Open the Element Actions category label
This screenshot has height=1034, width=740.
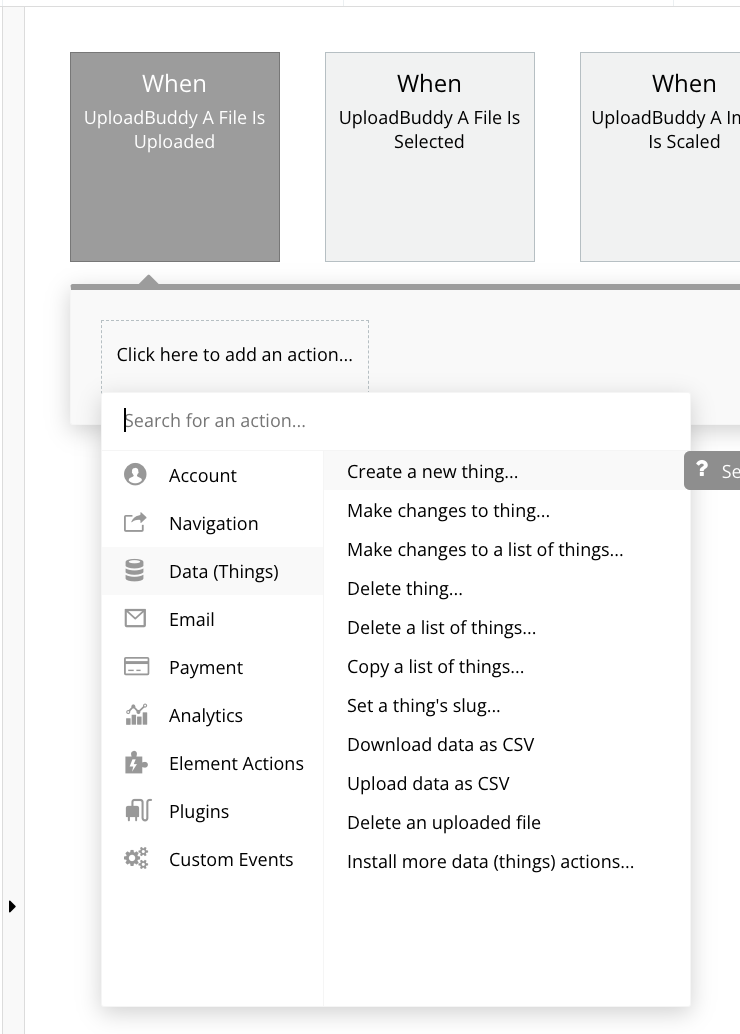[236, 764]
